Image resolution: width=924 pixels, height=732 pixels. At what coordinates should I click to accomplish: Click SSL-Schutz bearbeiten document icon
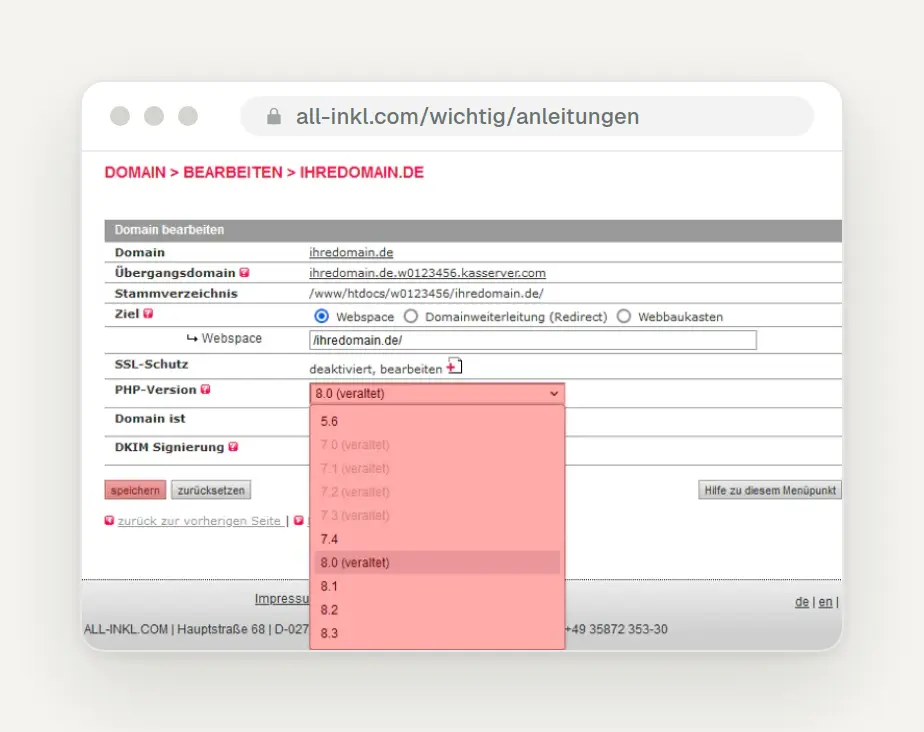(x=454, y=366)
